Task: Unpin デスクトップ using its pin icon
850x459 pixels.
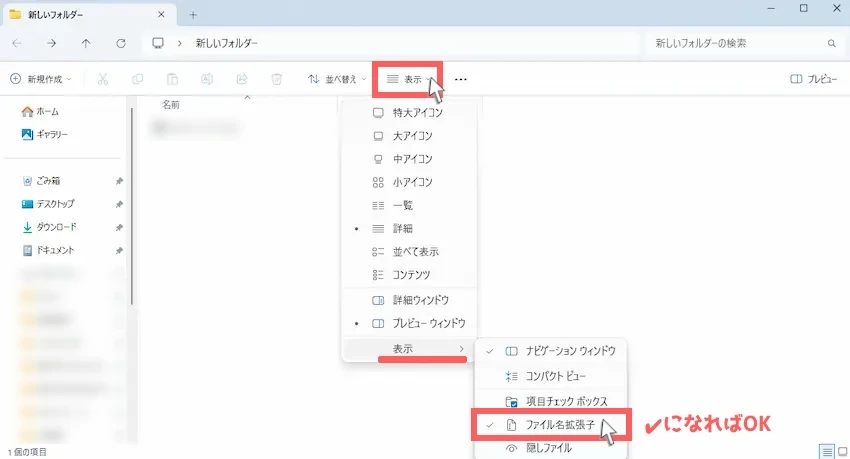Action: [x=119, y=205]
